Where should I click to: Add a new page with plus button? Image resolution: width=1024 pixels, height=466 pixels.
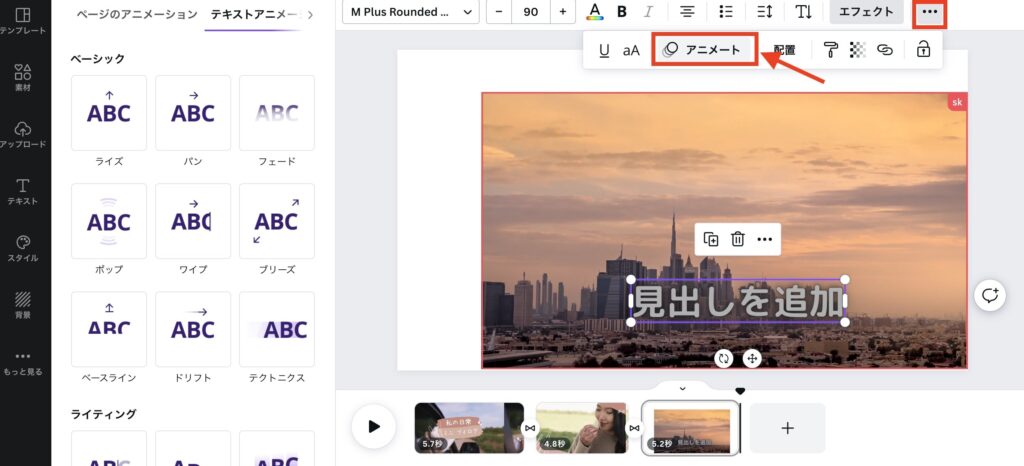point(788,428)
